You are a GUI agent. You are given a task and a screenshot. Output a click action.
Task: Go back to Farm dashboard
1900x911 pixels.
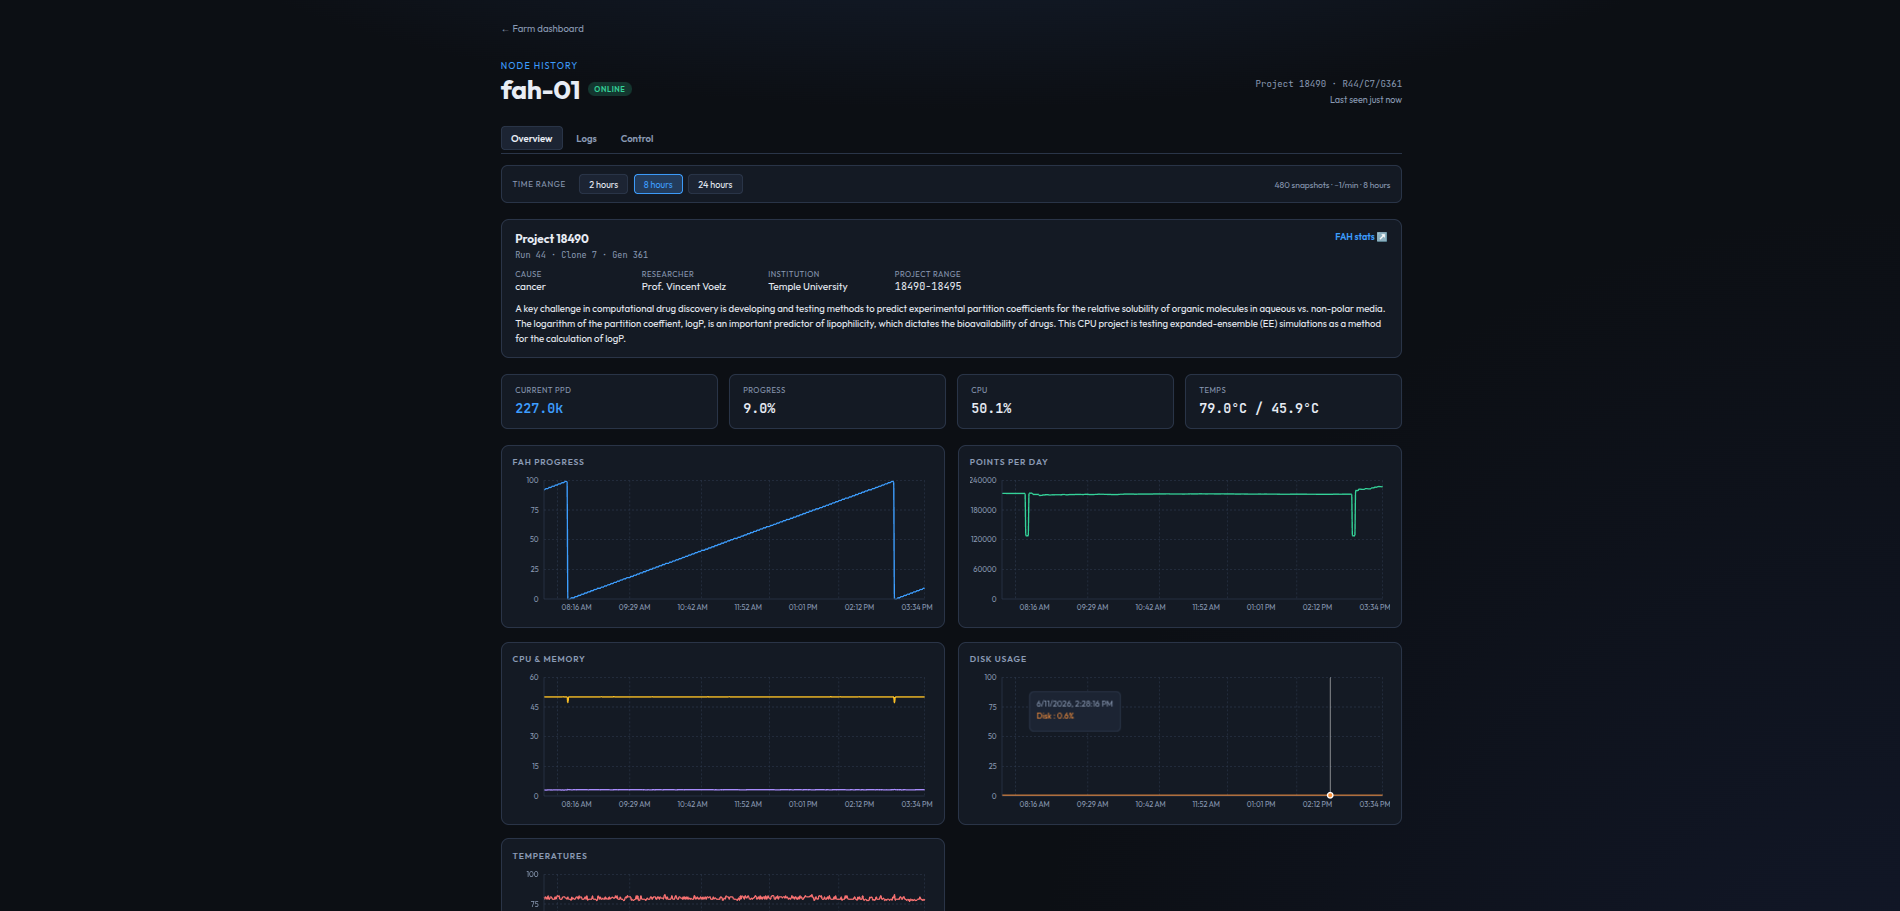(542, 29)
